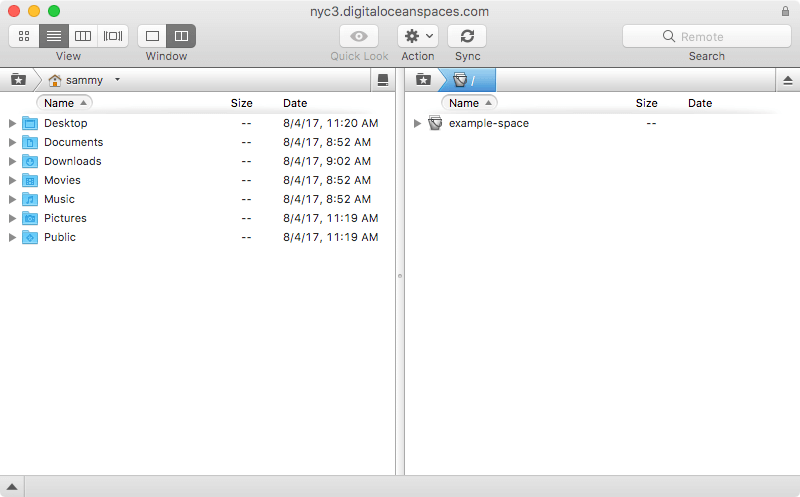Viewport: 800px width, 497px height.
Task: Click local disk icon in left pane
Action: point(383,80)
